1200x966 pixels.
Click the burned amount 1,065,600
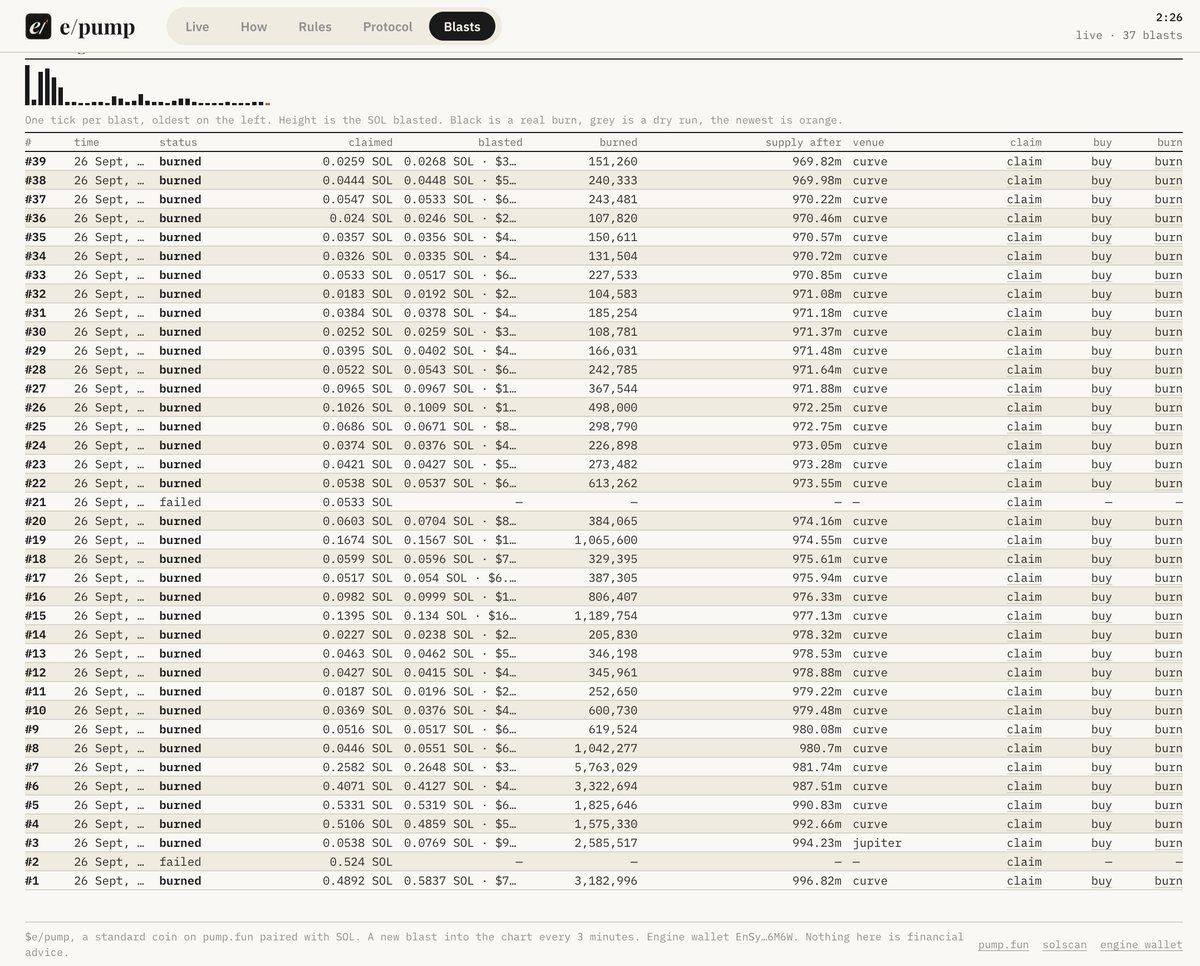[x=606, y=540]
